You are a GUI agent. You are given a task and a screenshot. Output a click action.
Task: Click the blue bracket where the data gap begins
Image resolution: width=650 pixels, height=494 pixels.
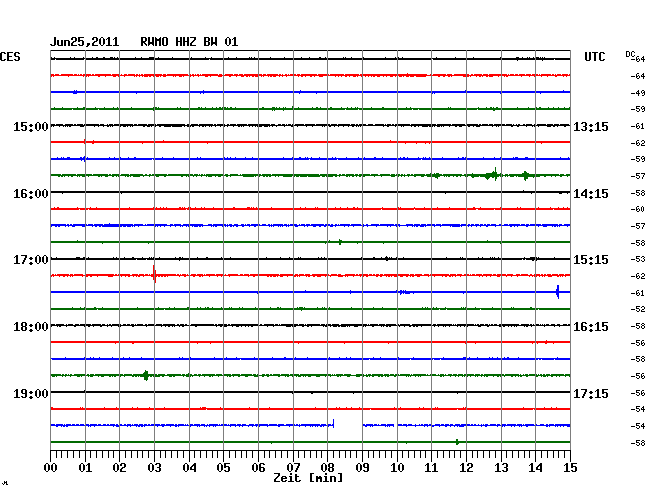point(333,424)
